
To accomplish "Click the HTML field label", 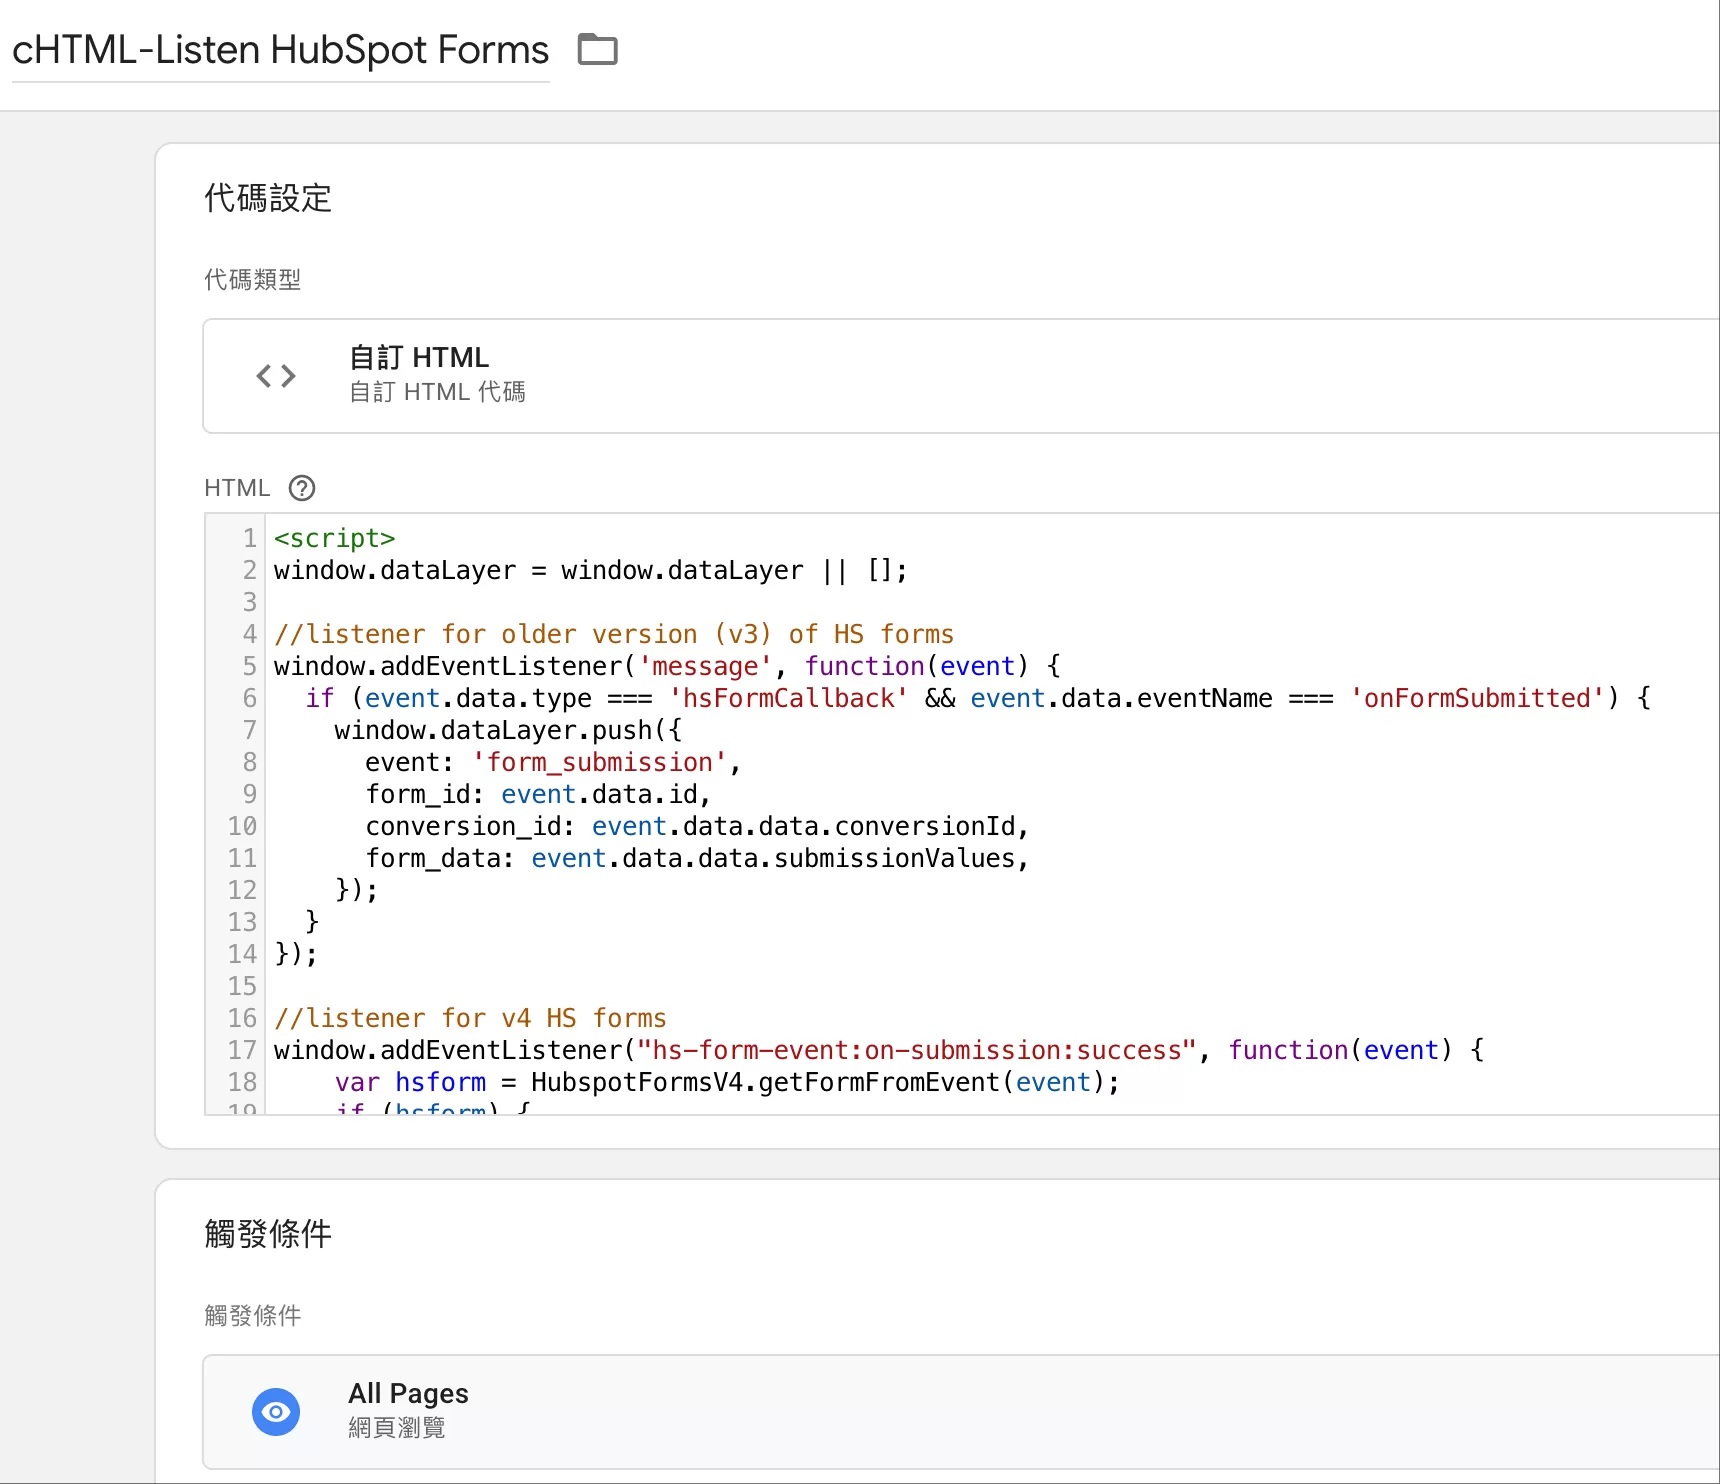I will tap(237, 488).
